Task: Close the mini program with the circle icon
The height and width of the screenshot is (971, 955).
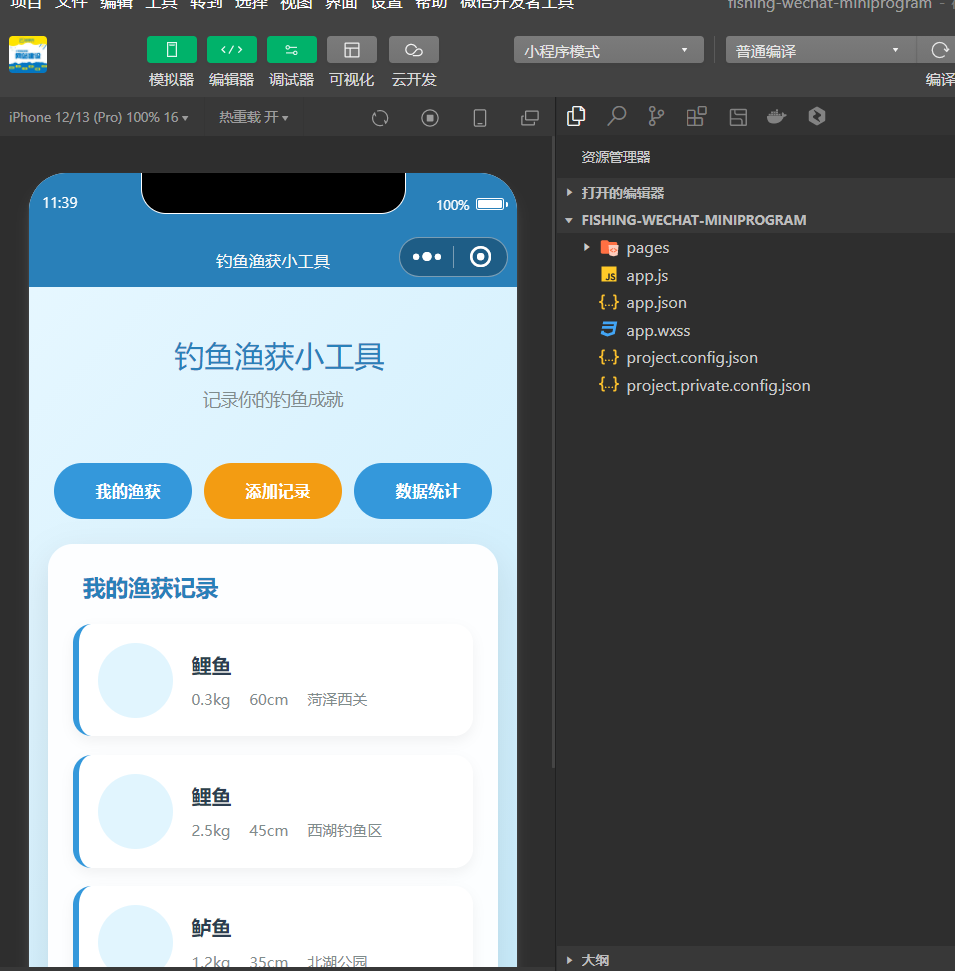Action: 481,257
